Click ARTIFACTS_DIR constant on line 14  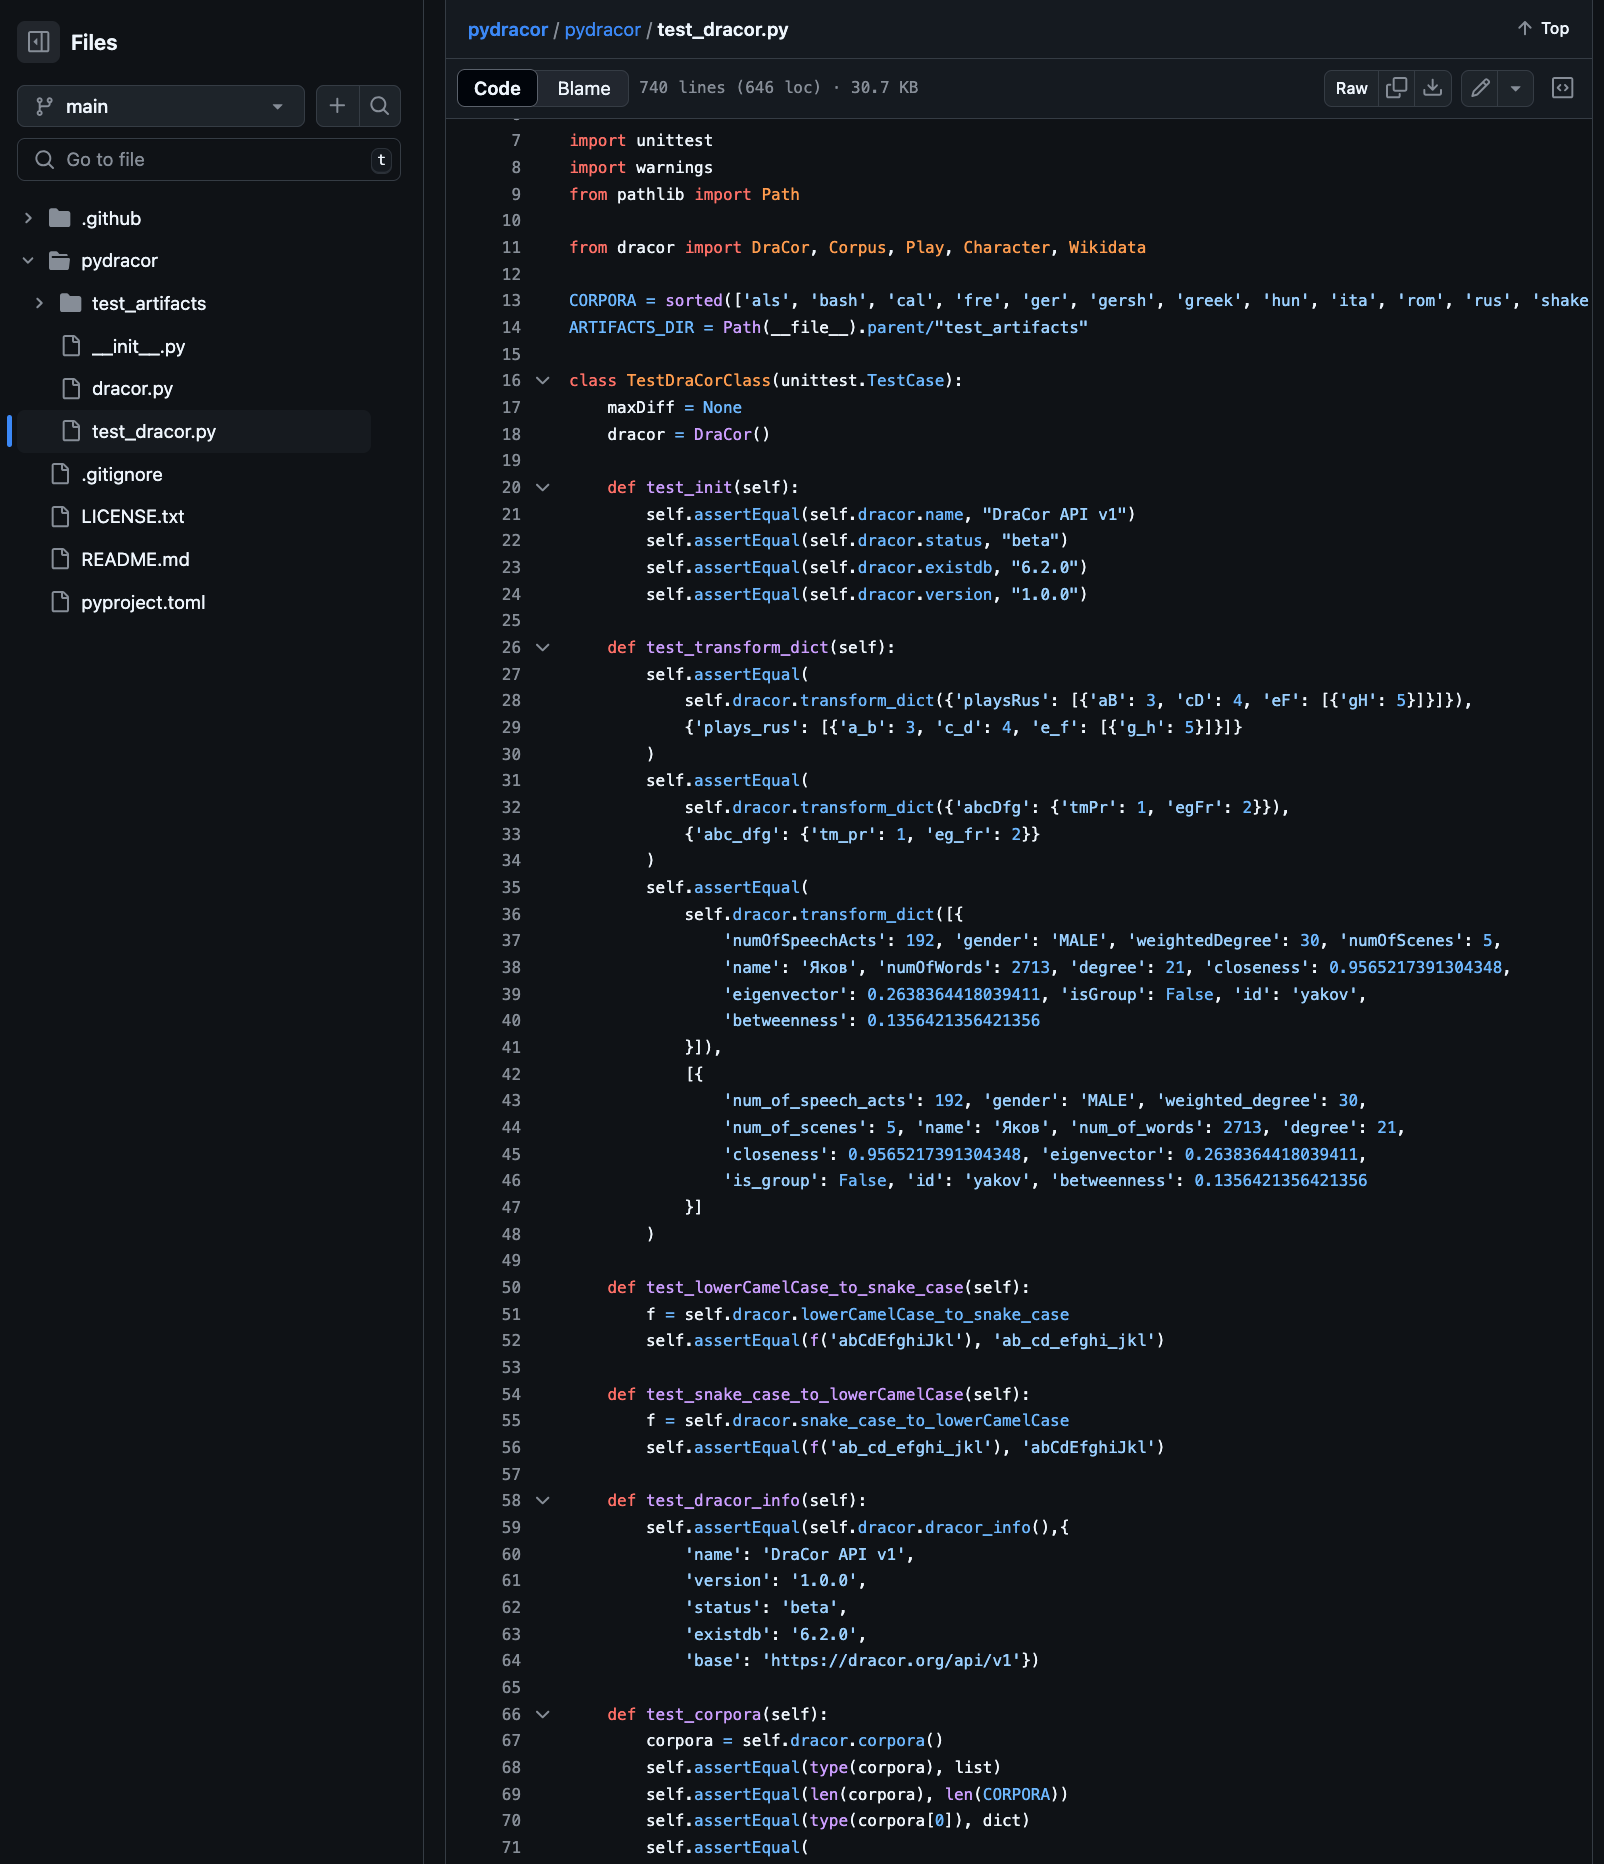(x=631, y=328)
